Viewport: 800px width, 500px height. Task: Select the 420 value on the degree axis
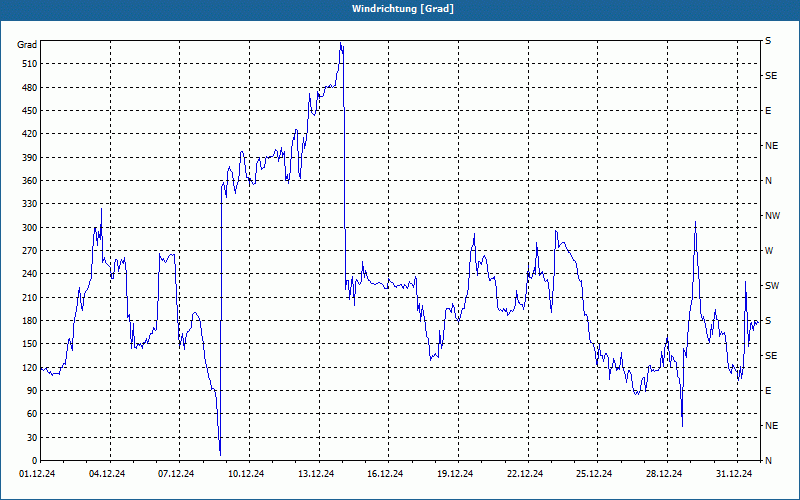(30, 134)
